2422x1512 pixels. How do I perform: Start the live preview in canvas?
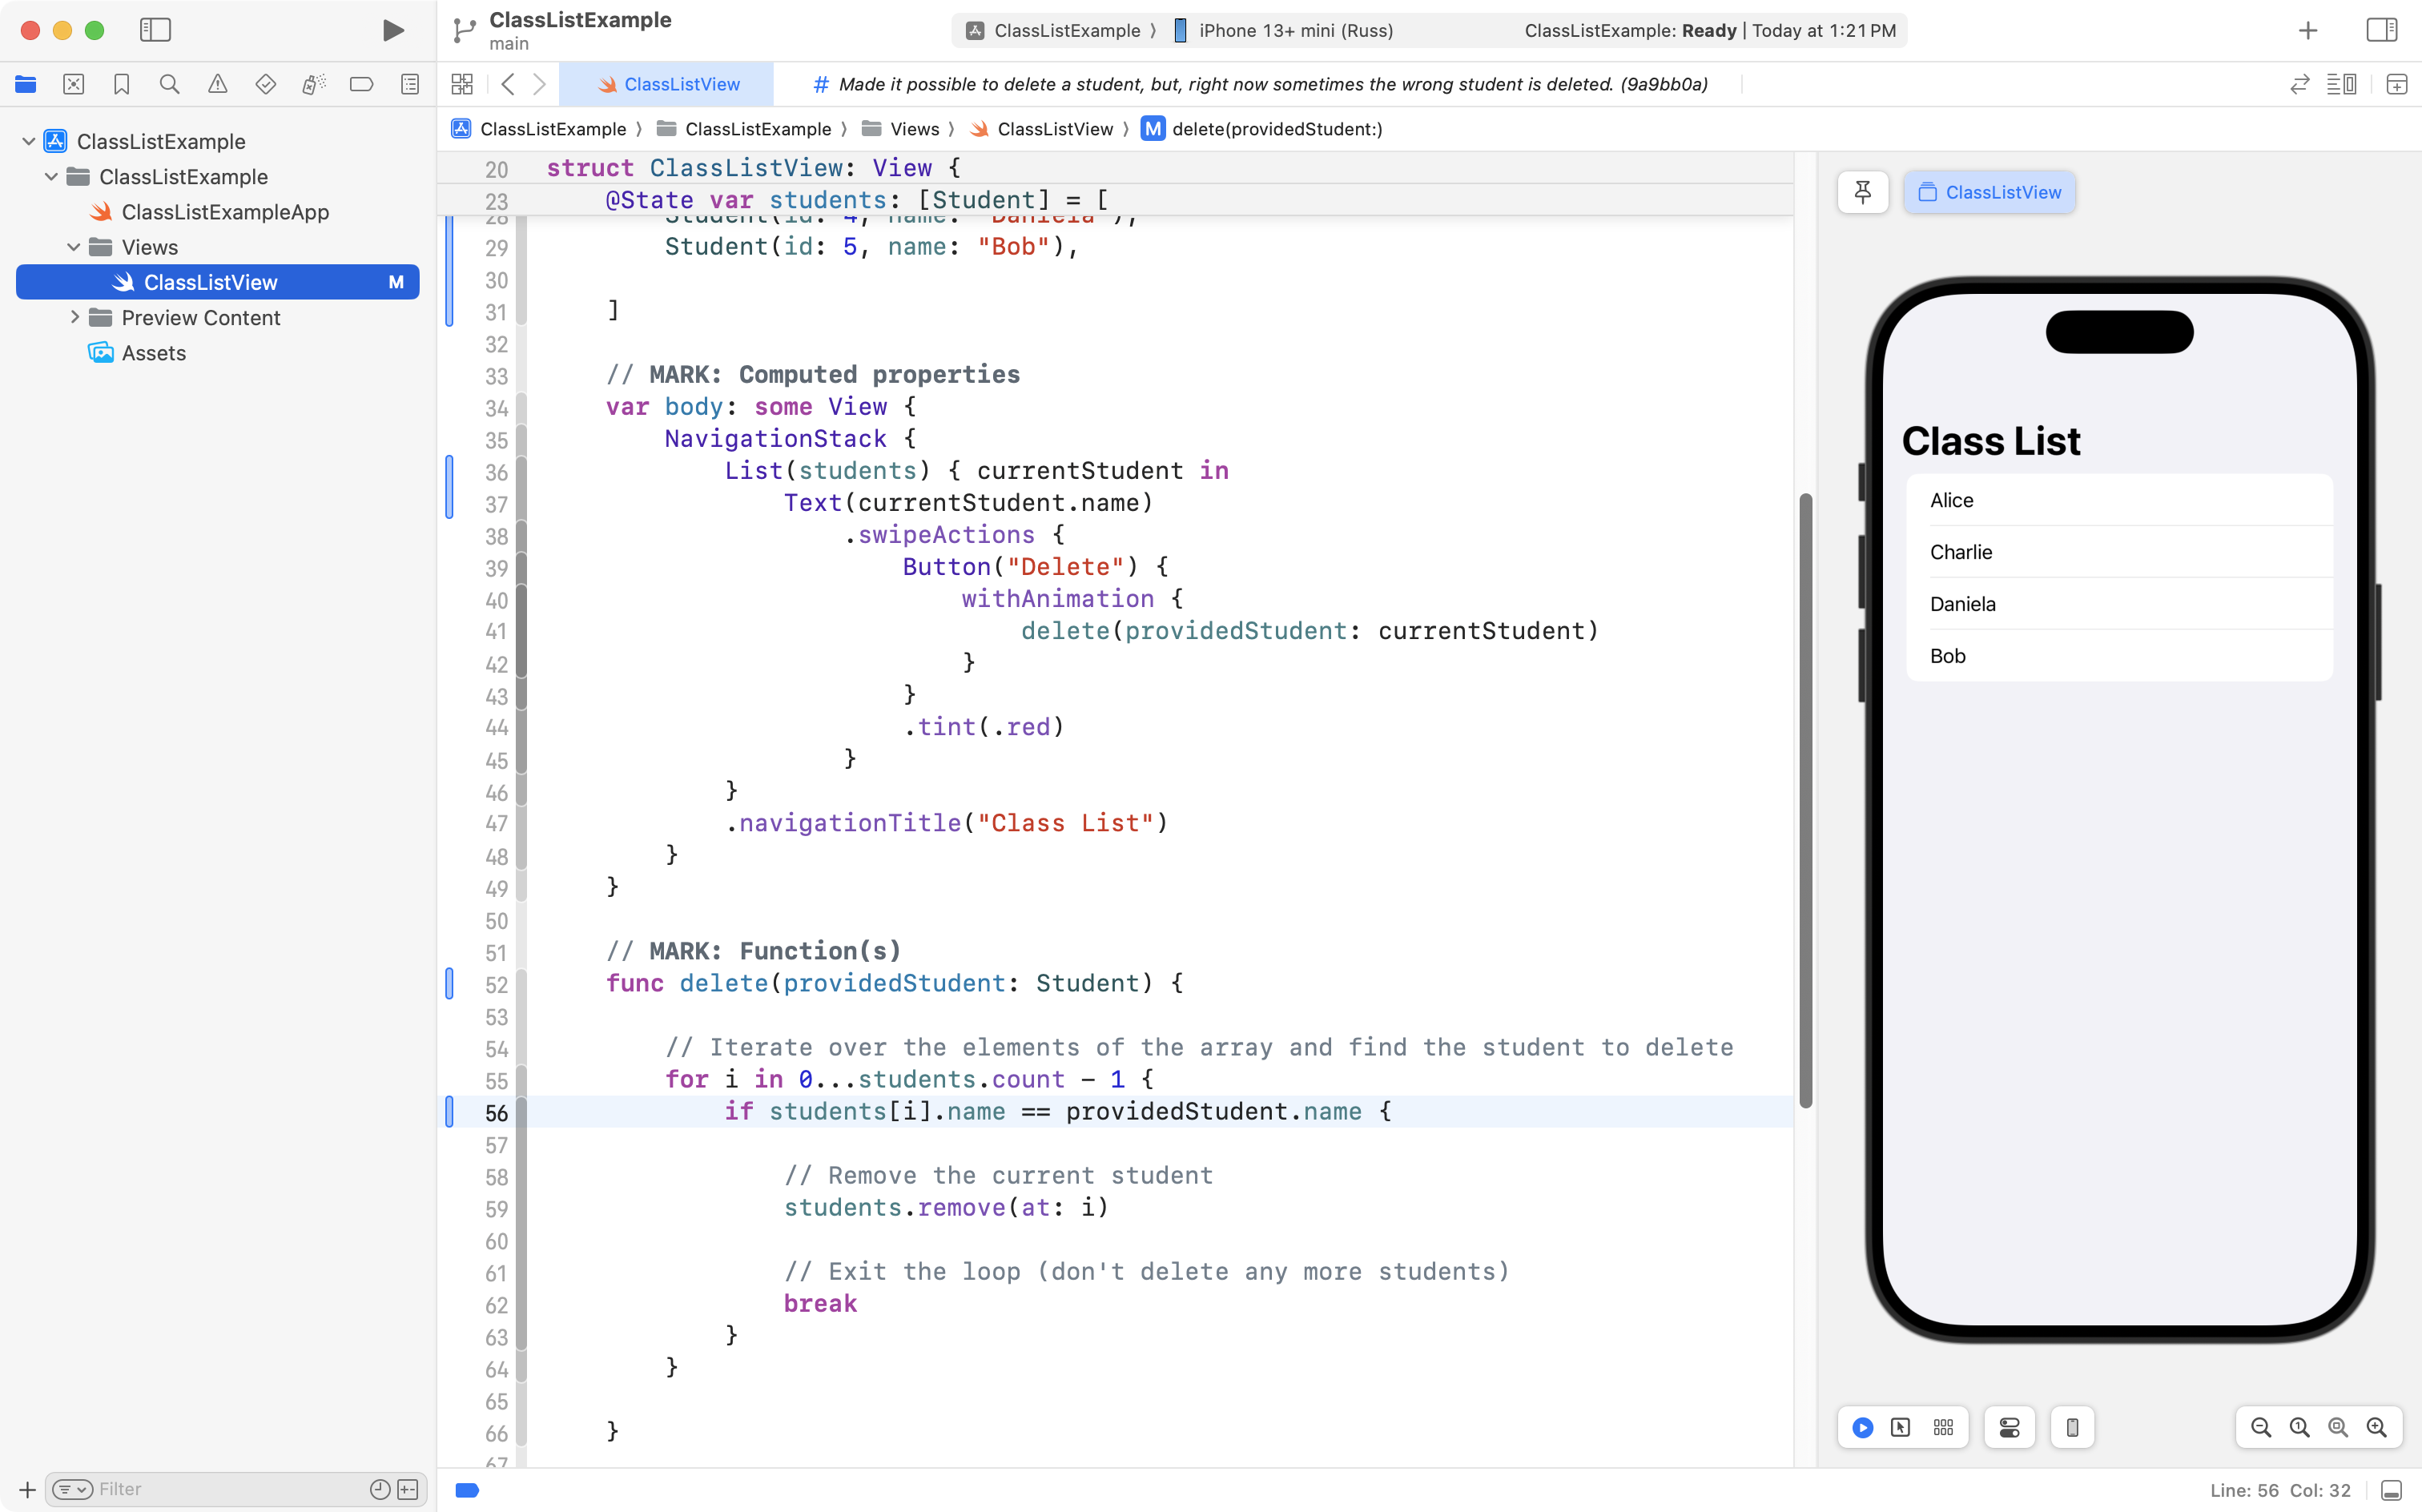pyautogui.click(x=1862, y=1427)
